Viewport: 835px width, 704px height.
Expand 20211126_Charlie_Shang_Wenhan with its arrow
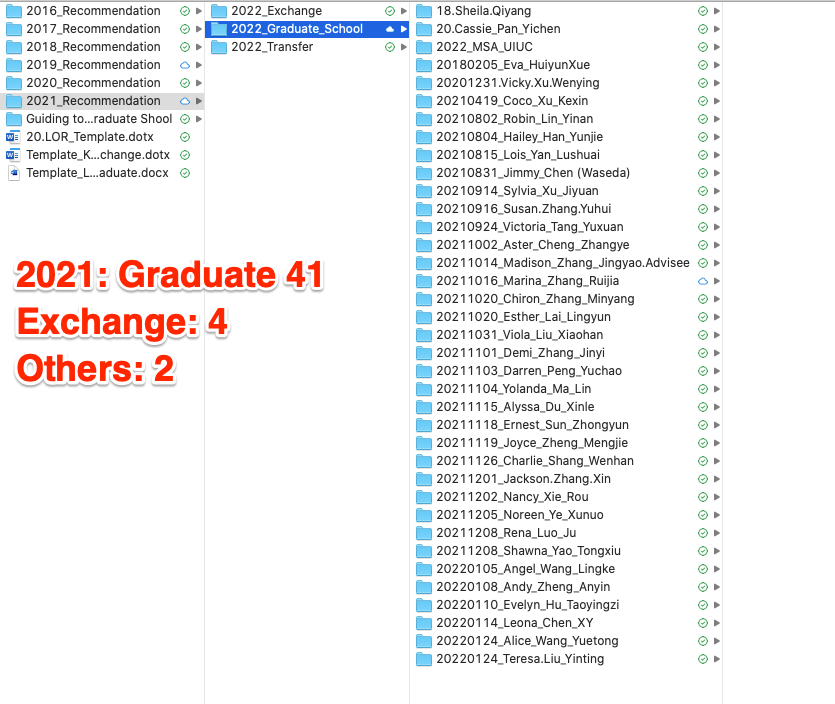tap(717, 461)
